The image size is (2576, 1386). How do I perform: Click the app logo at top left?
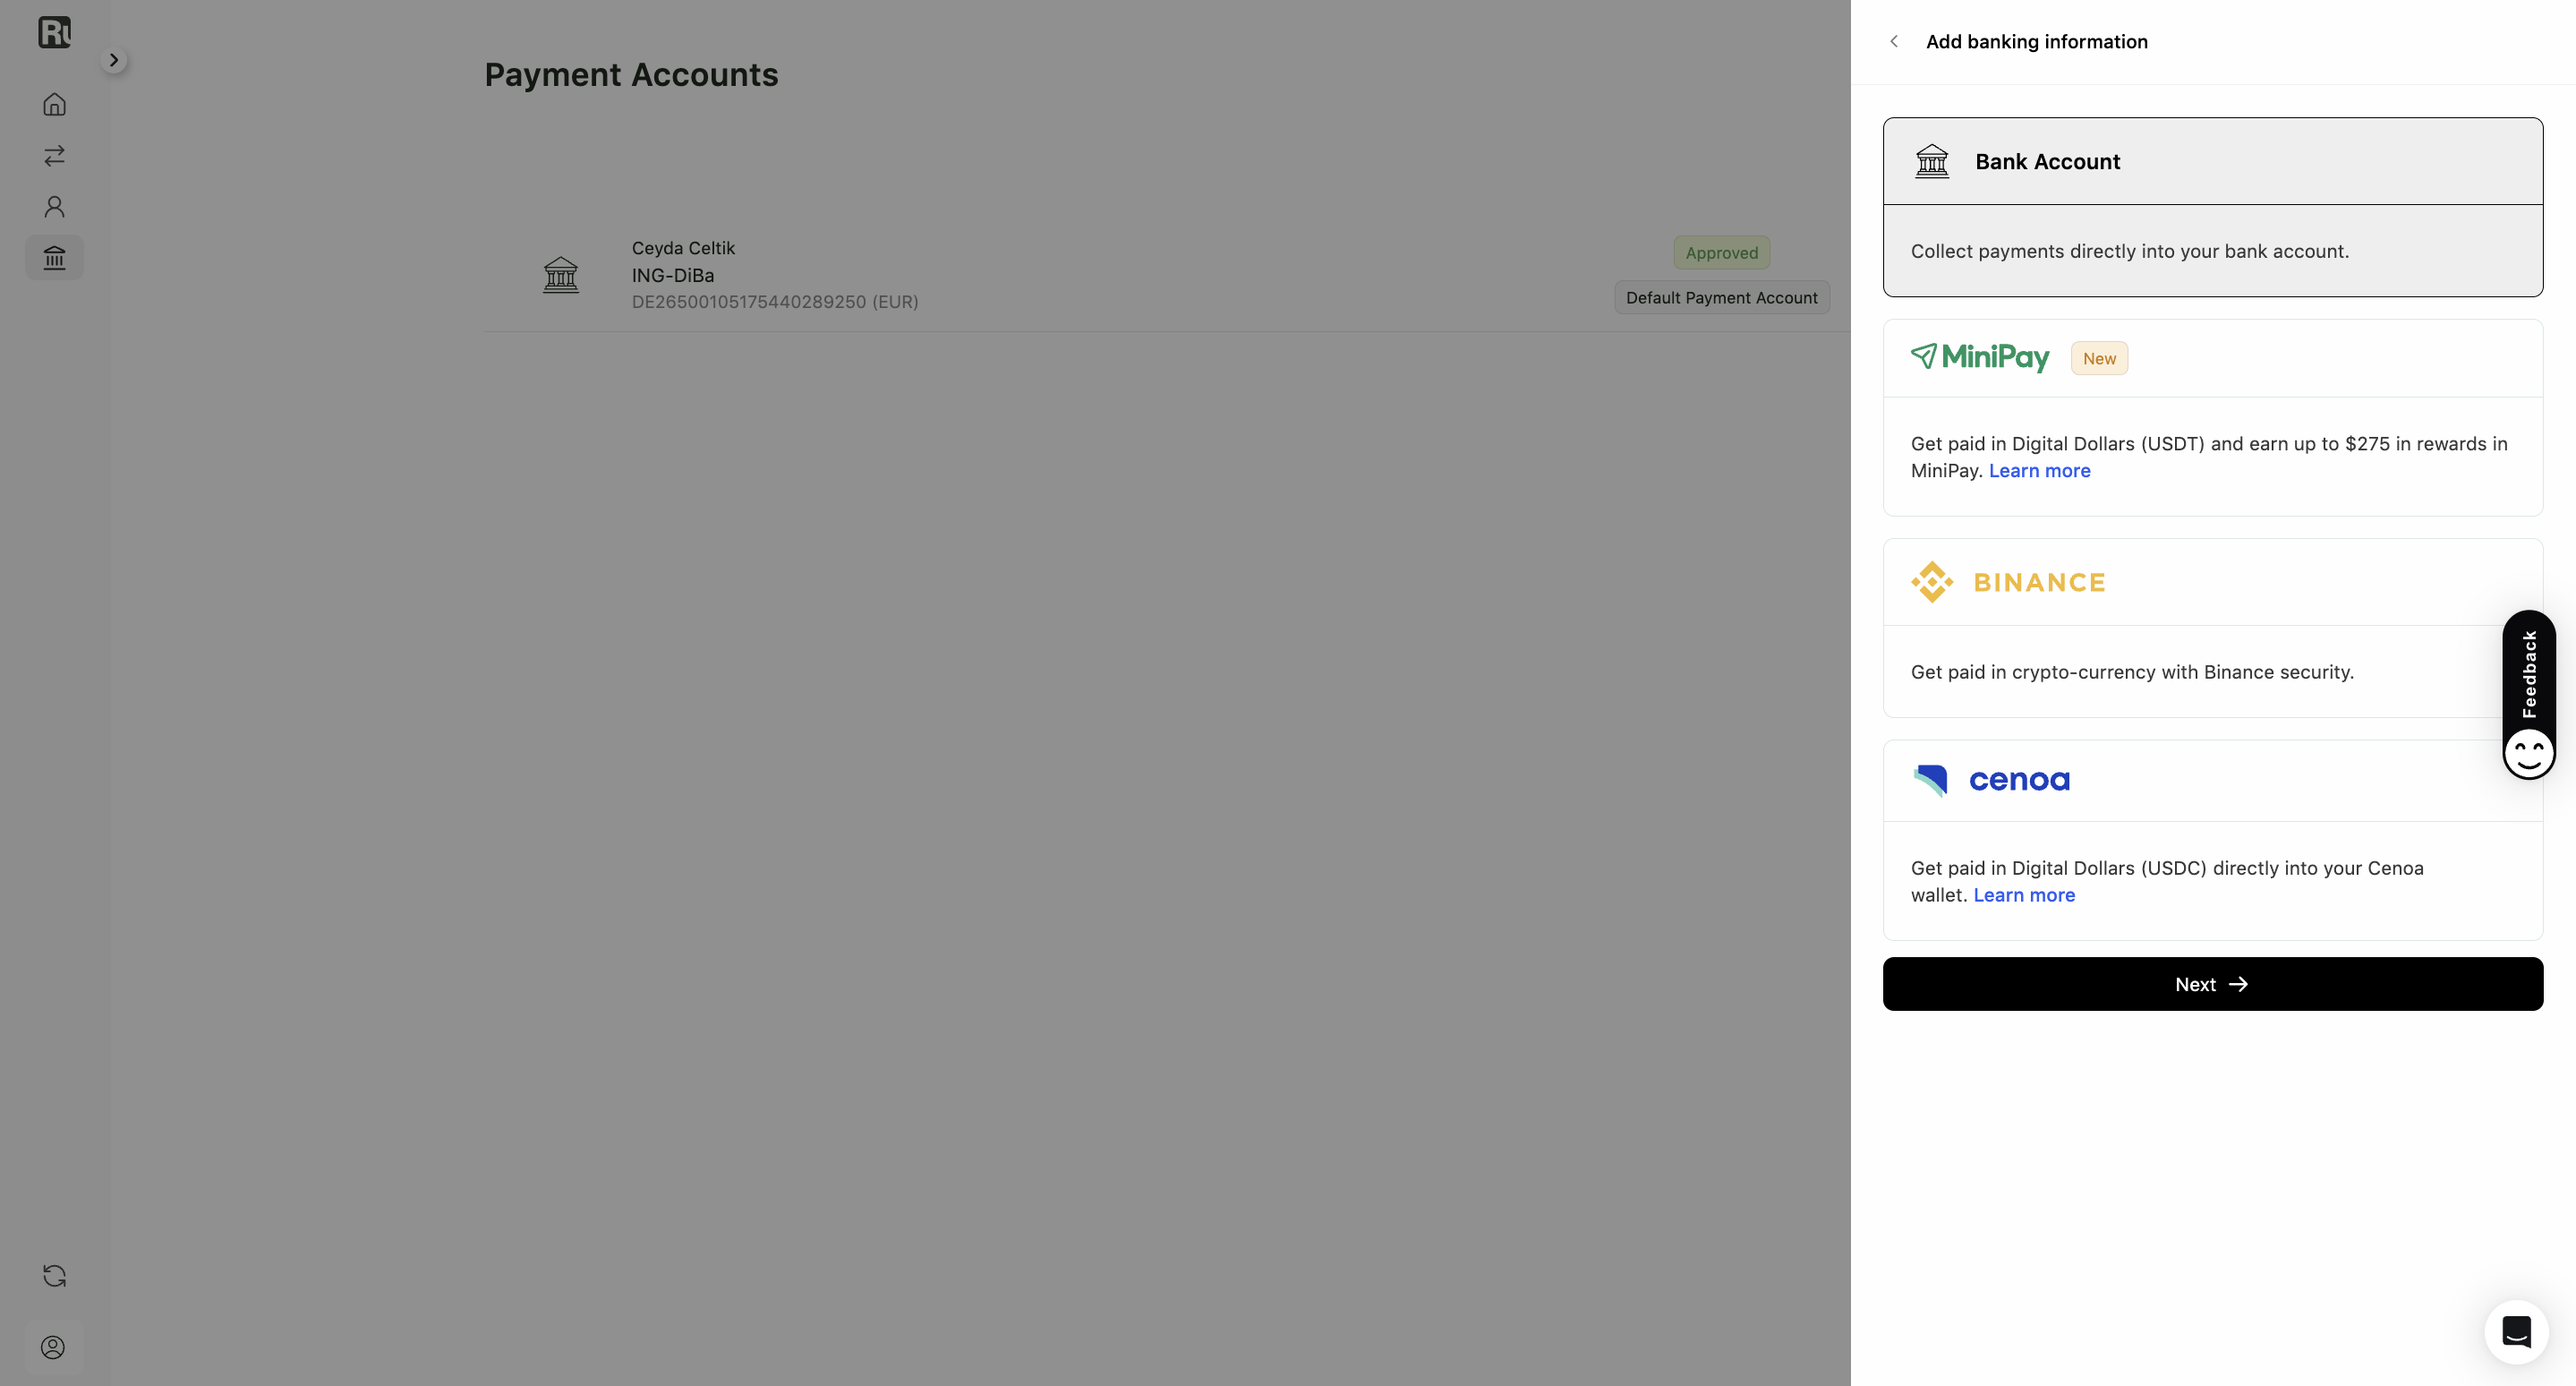54,32
